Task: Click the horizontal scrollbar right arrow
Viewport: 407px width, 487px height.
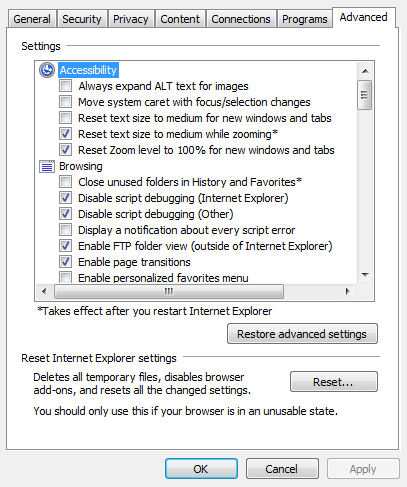Action: [x=347, y=292]
